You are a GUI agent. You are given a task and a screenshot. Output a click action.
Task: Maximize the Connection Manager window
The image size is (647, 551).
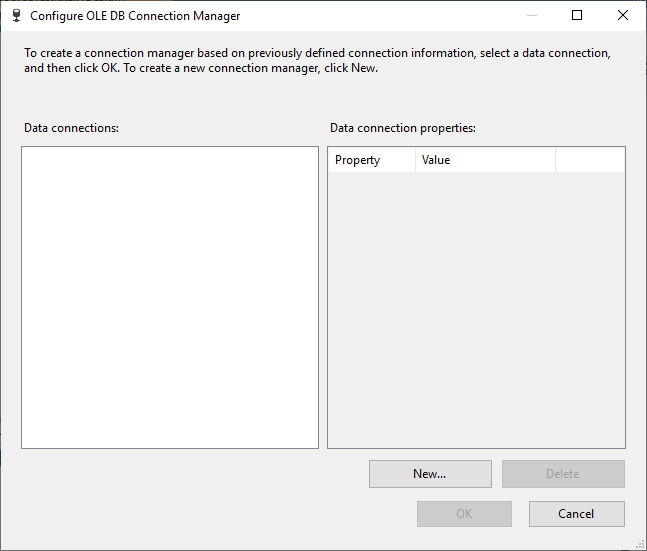(x=577, y=16)
